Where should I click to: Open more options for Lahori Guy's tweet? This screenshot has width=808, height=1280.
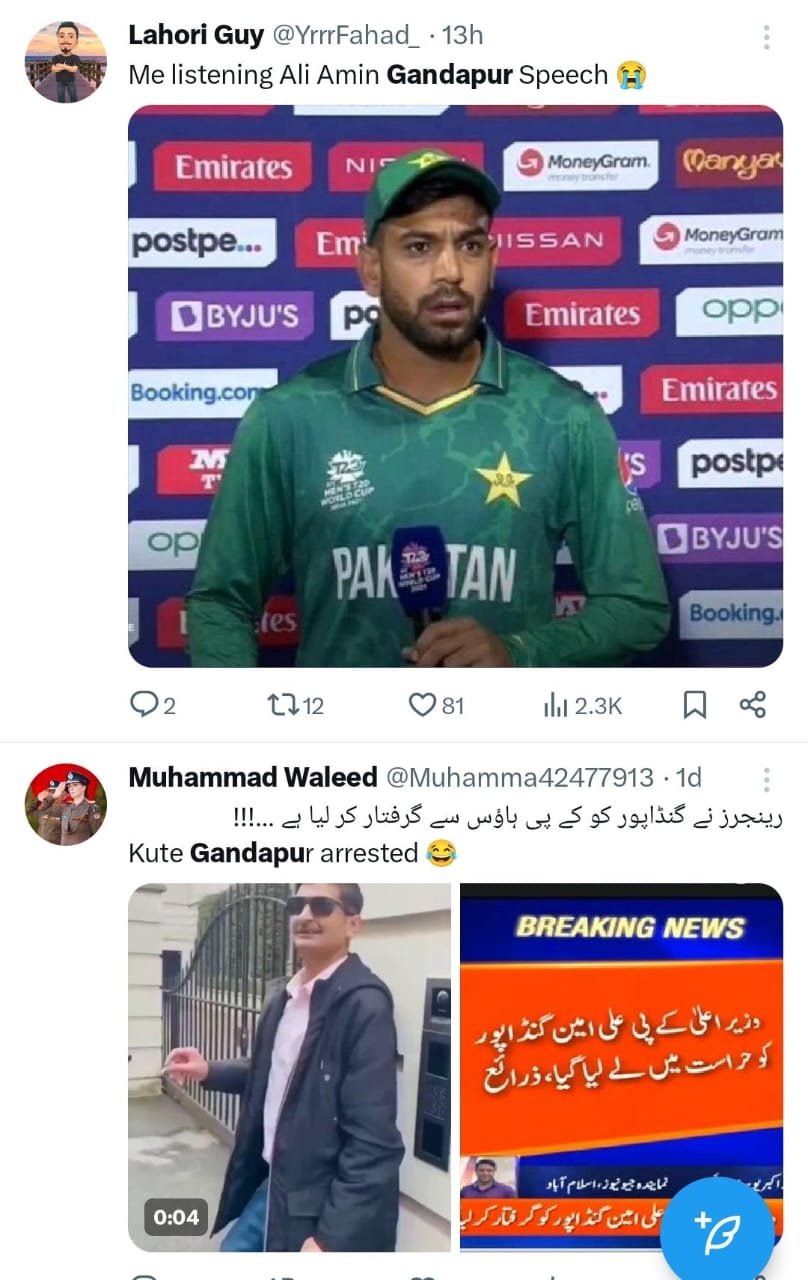767,37
